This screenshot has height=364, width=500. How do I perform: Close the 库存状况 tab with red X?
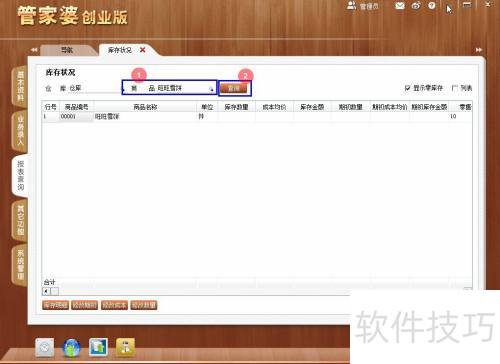143,50
